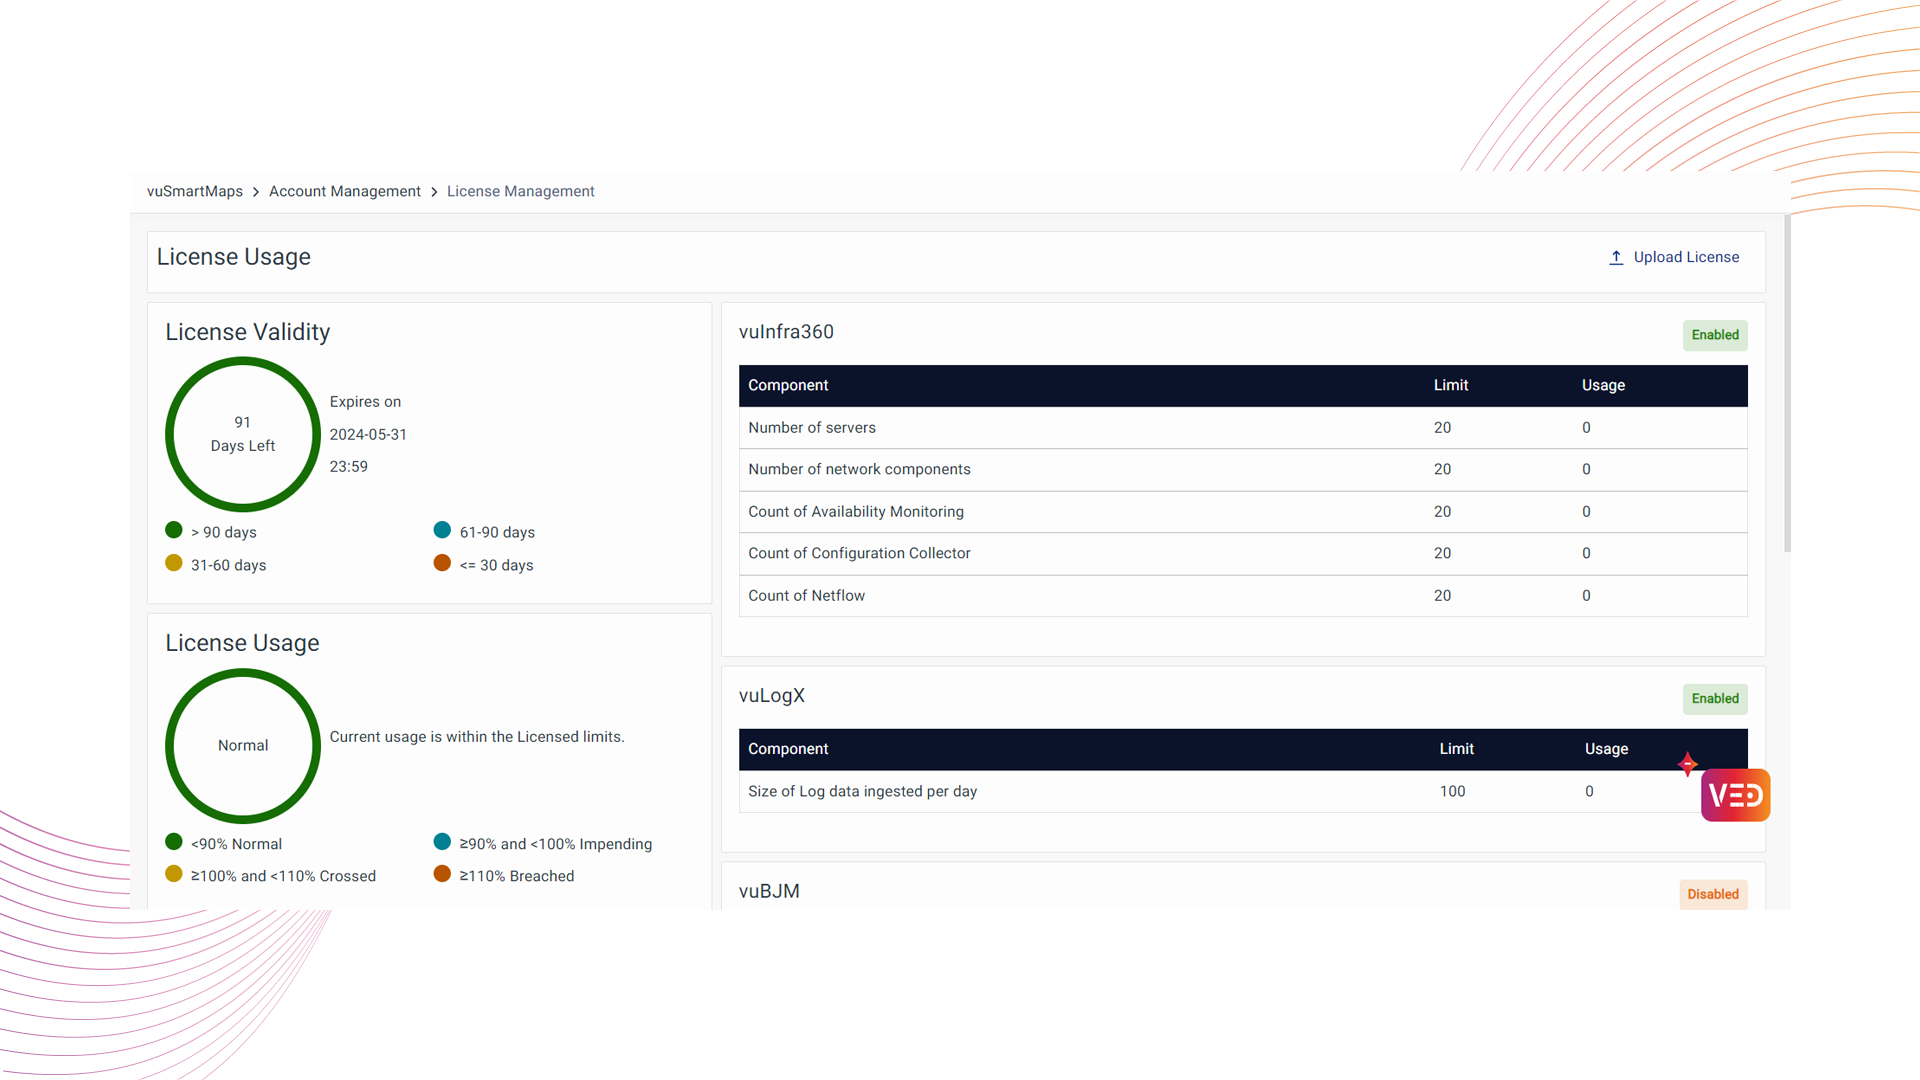The width and height of the screenshot is (1920, 1080).
Task: Click the green >90 days legend dot
Action: [x=174, y=530]
